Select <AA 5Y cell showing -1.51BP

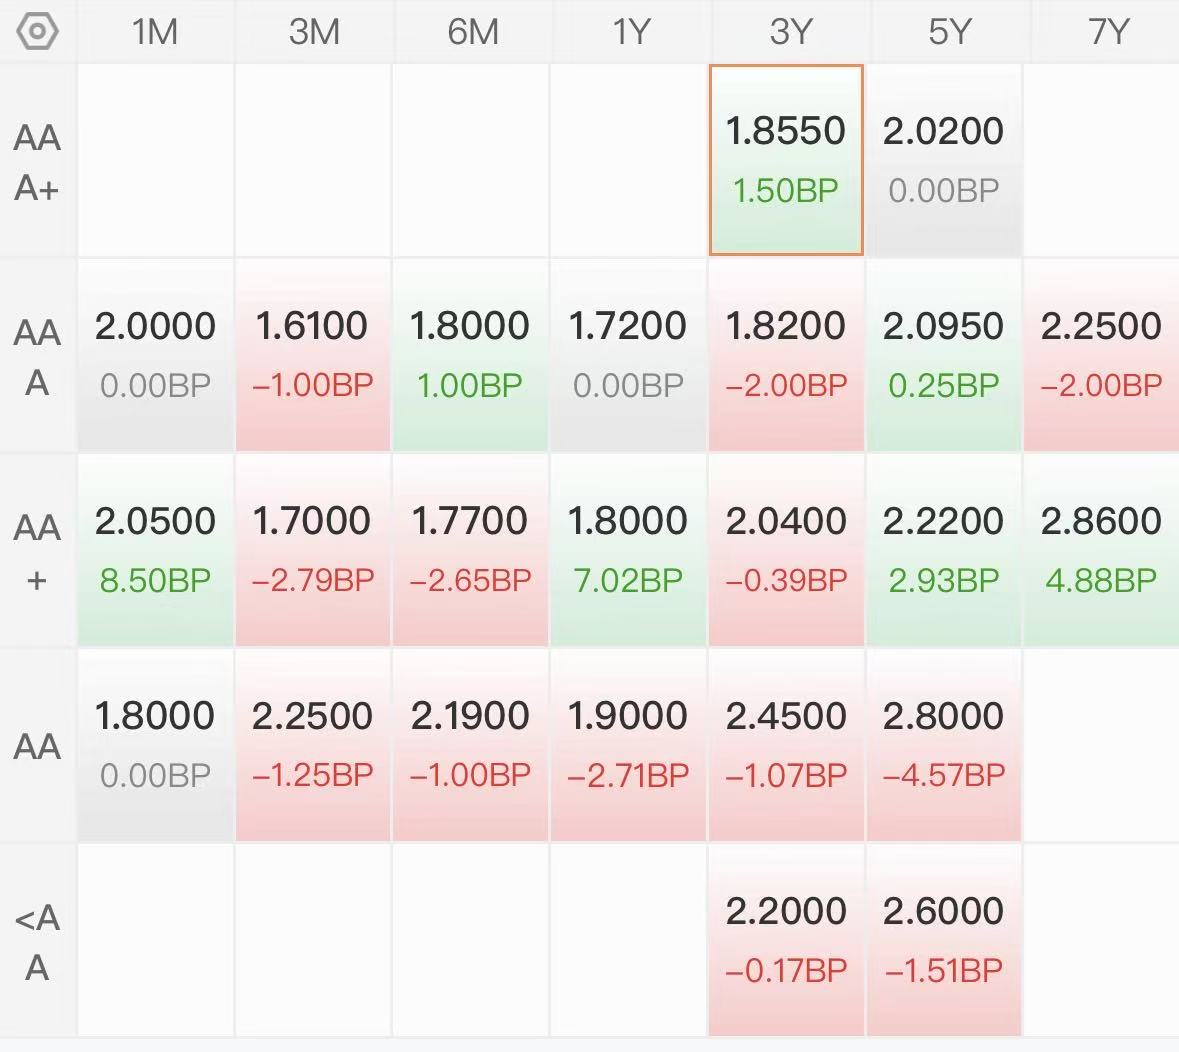[x=944, y=940]
